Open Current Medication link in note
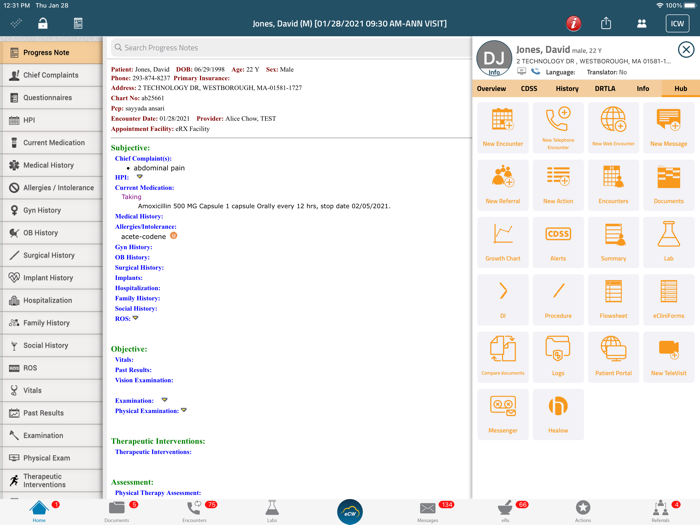Image resolution: width=700 pixels, height=525 pixels. point(144,188)
